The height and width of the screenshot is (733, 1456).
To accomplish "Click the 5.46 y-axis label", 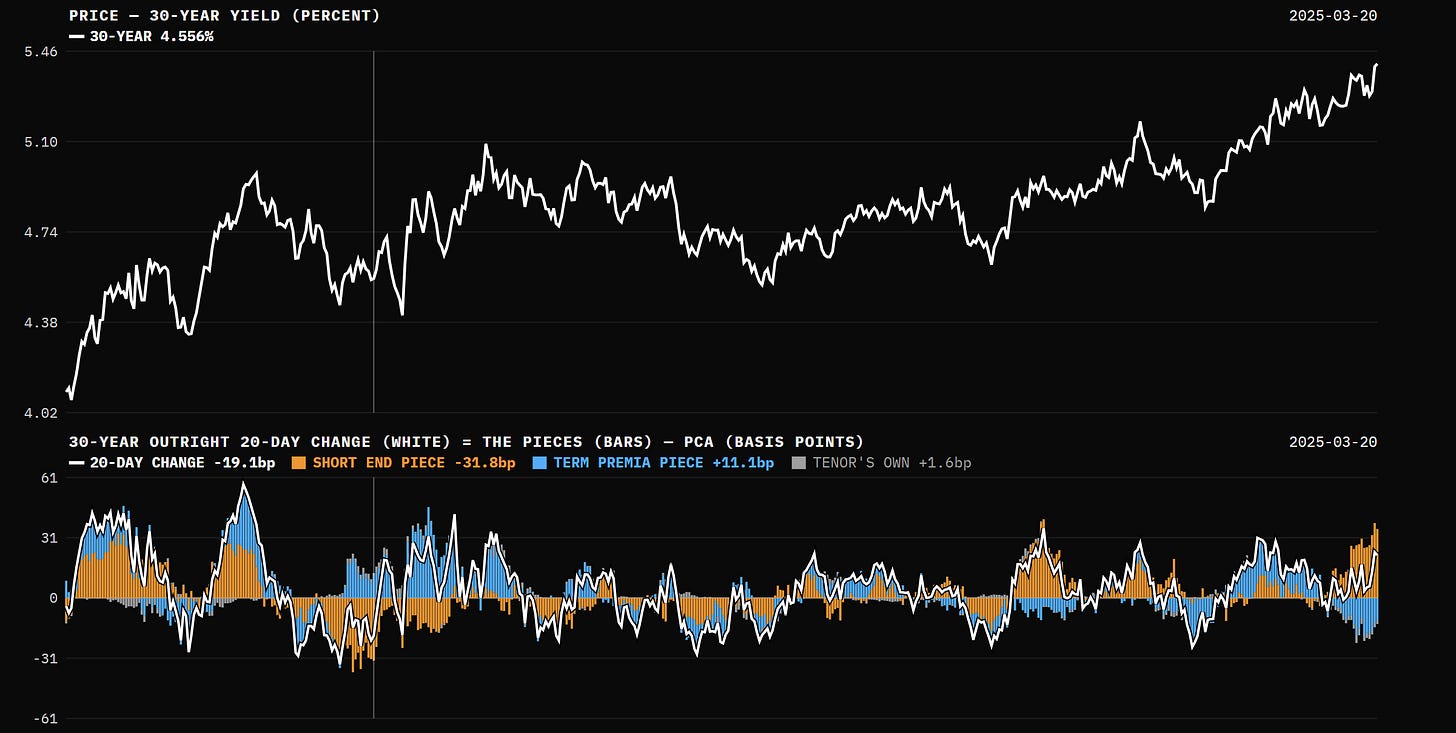I will [x=41, y=51].
